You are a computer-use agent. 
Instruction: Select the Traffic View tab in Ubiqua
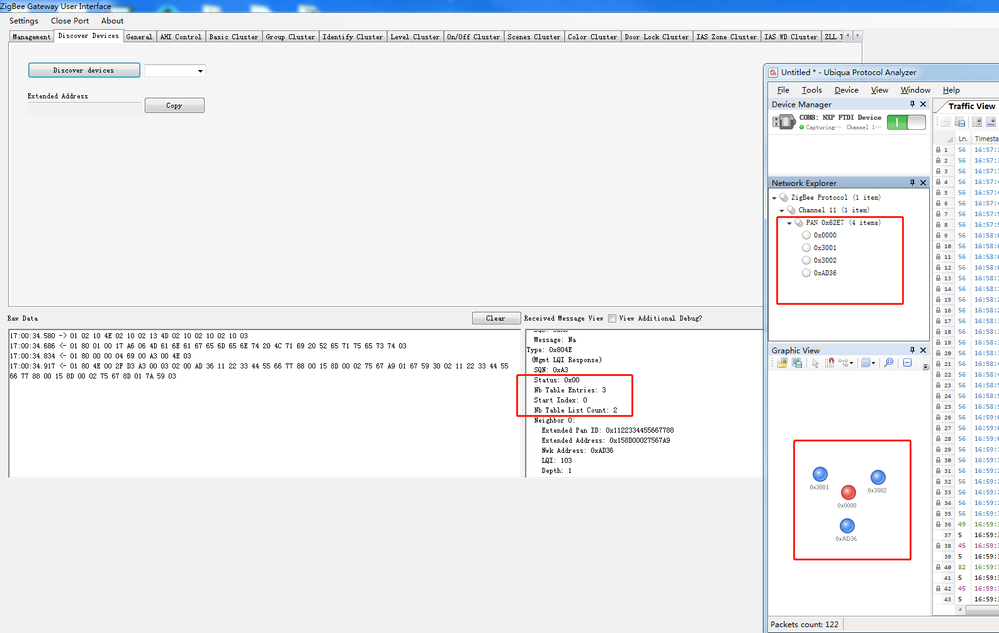point(971,106)
